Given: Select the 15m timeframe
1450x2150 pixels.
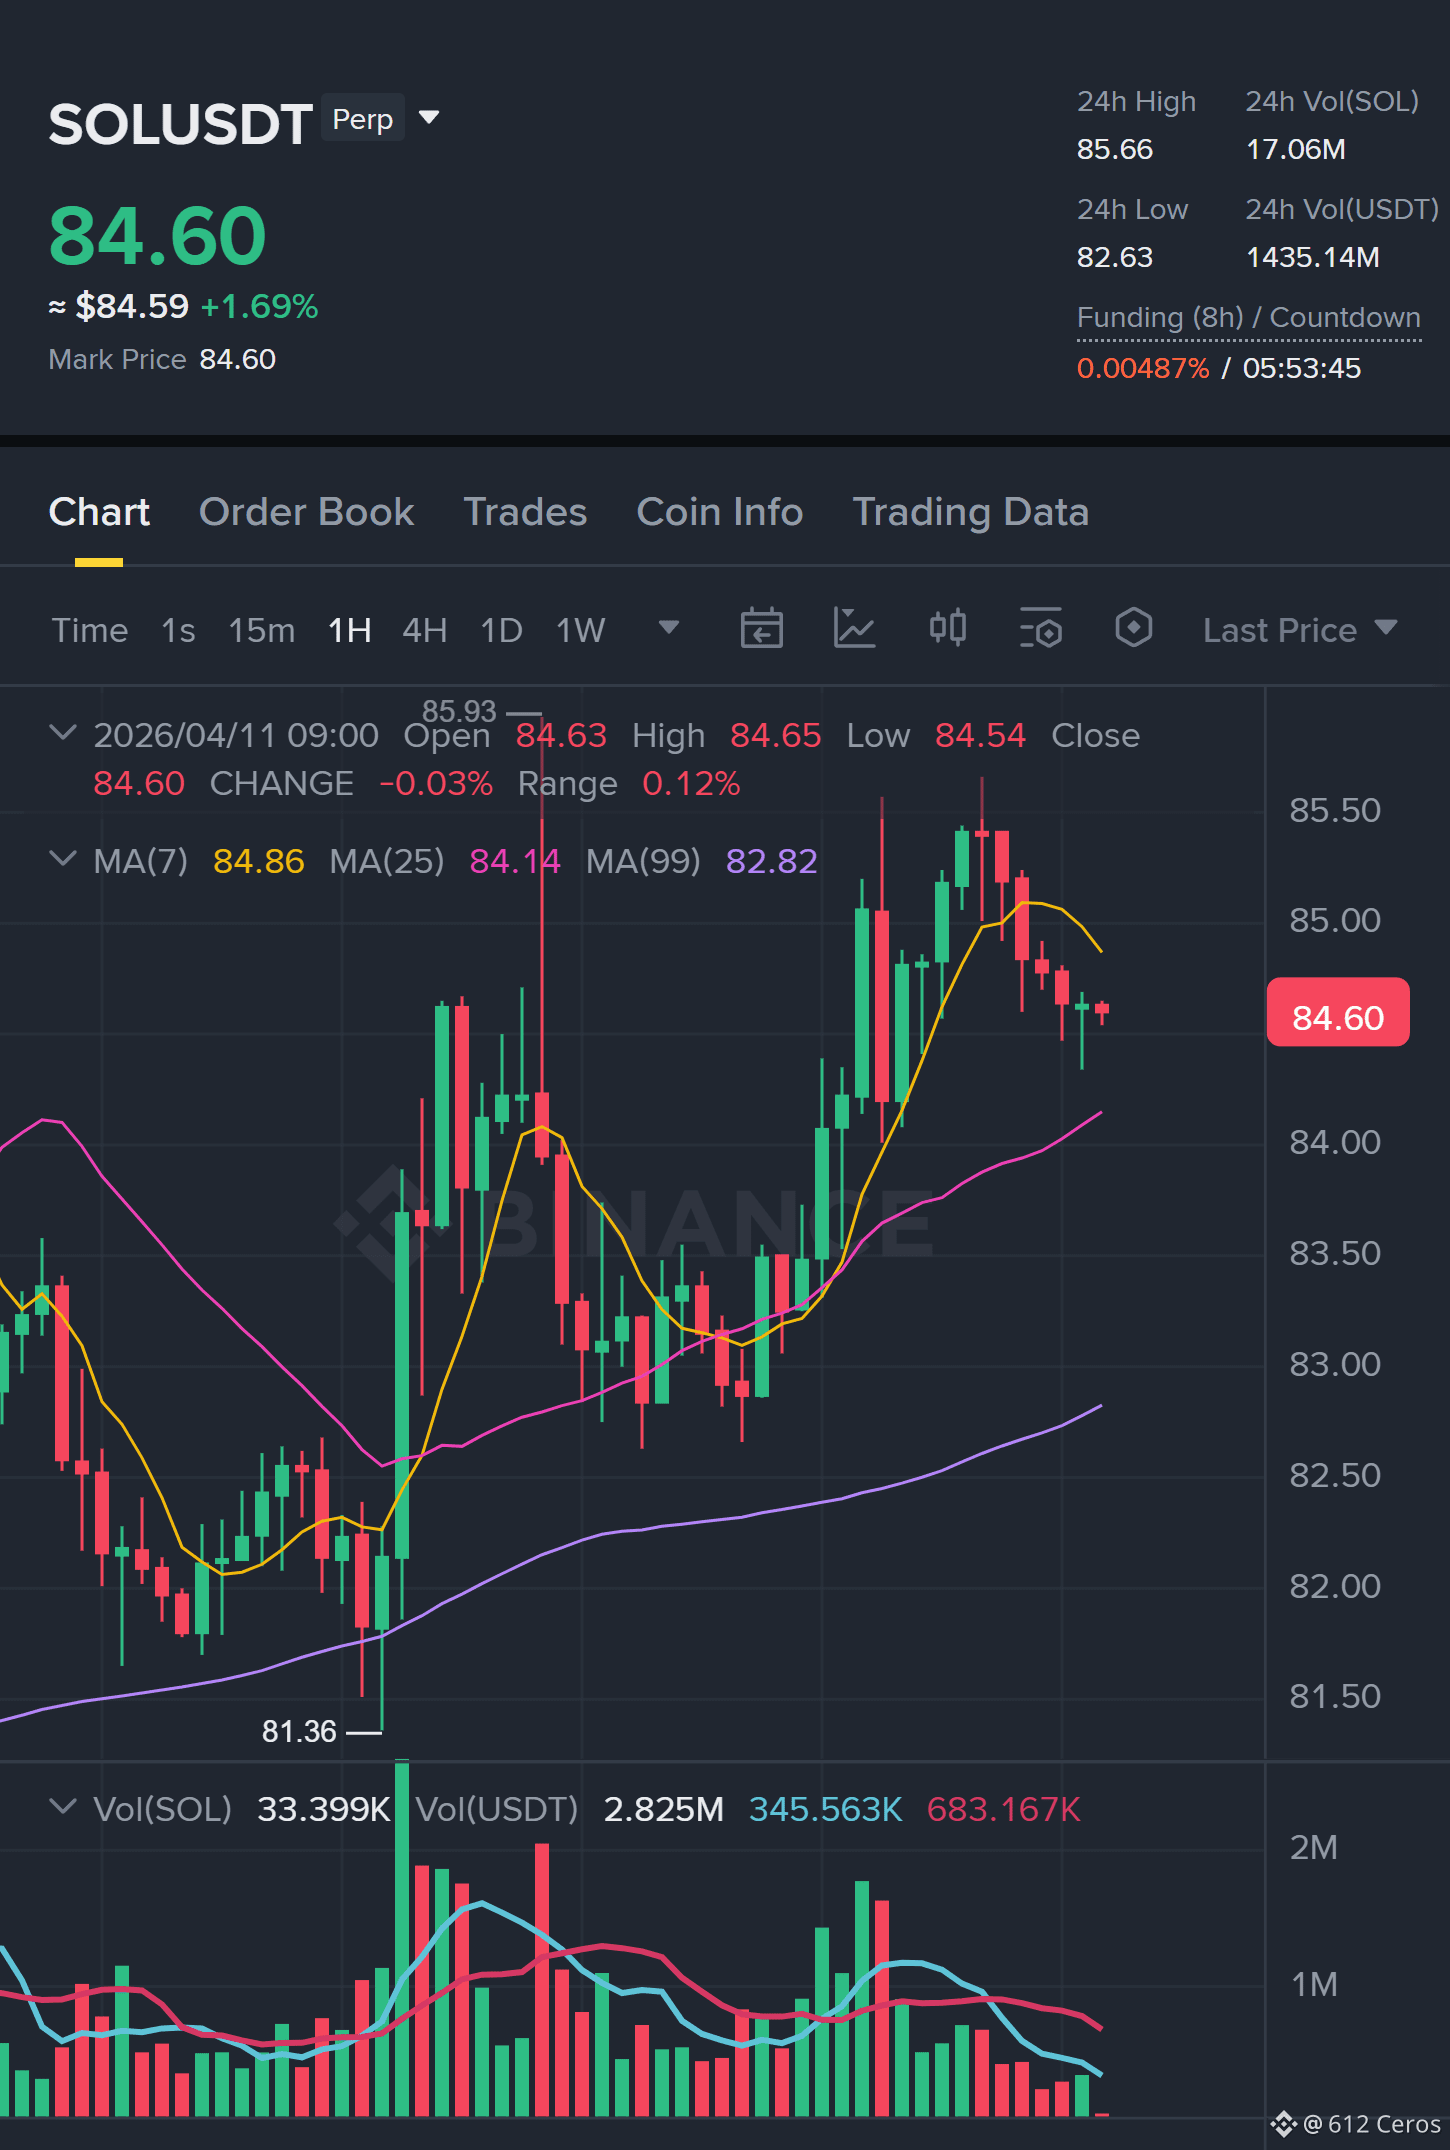Looking at the screenshot, I should pyautogui.click(x=261, y=630).
